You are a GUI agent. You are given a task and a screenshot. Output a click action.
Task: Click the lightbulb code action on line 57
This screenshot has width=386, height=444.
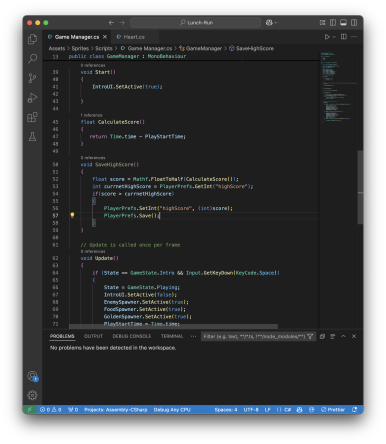click(x=72, y=215)
